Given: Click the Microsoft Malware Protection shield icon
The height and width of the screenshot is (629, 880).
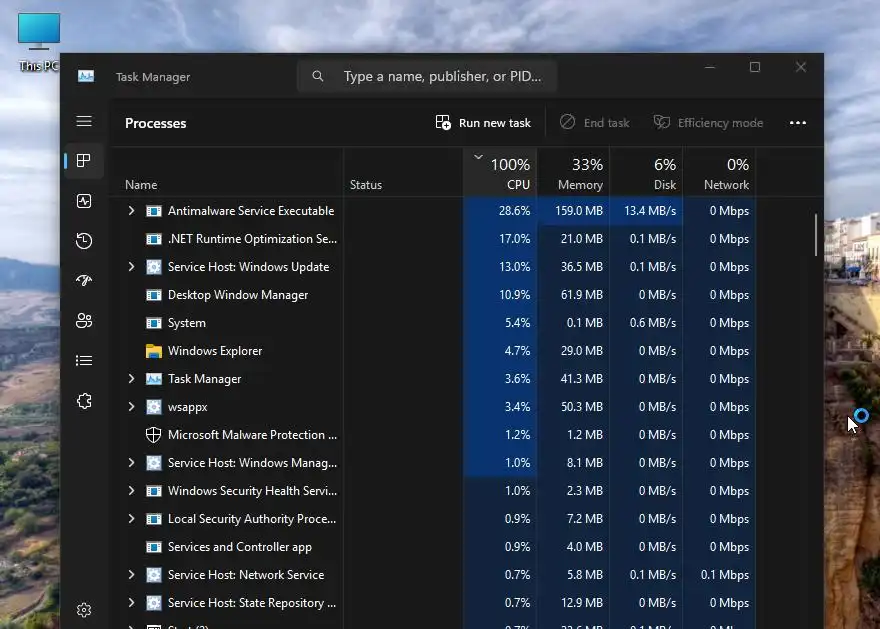Looking at the screenshot, I should coord(153,435).
